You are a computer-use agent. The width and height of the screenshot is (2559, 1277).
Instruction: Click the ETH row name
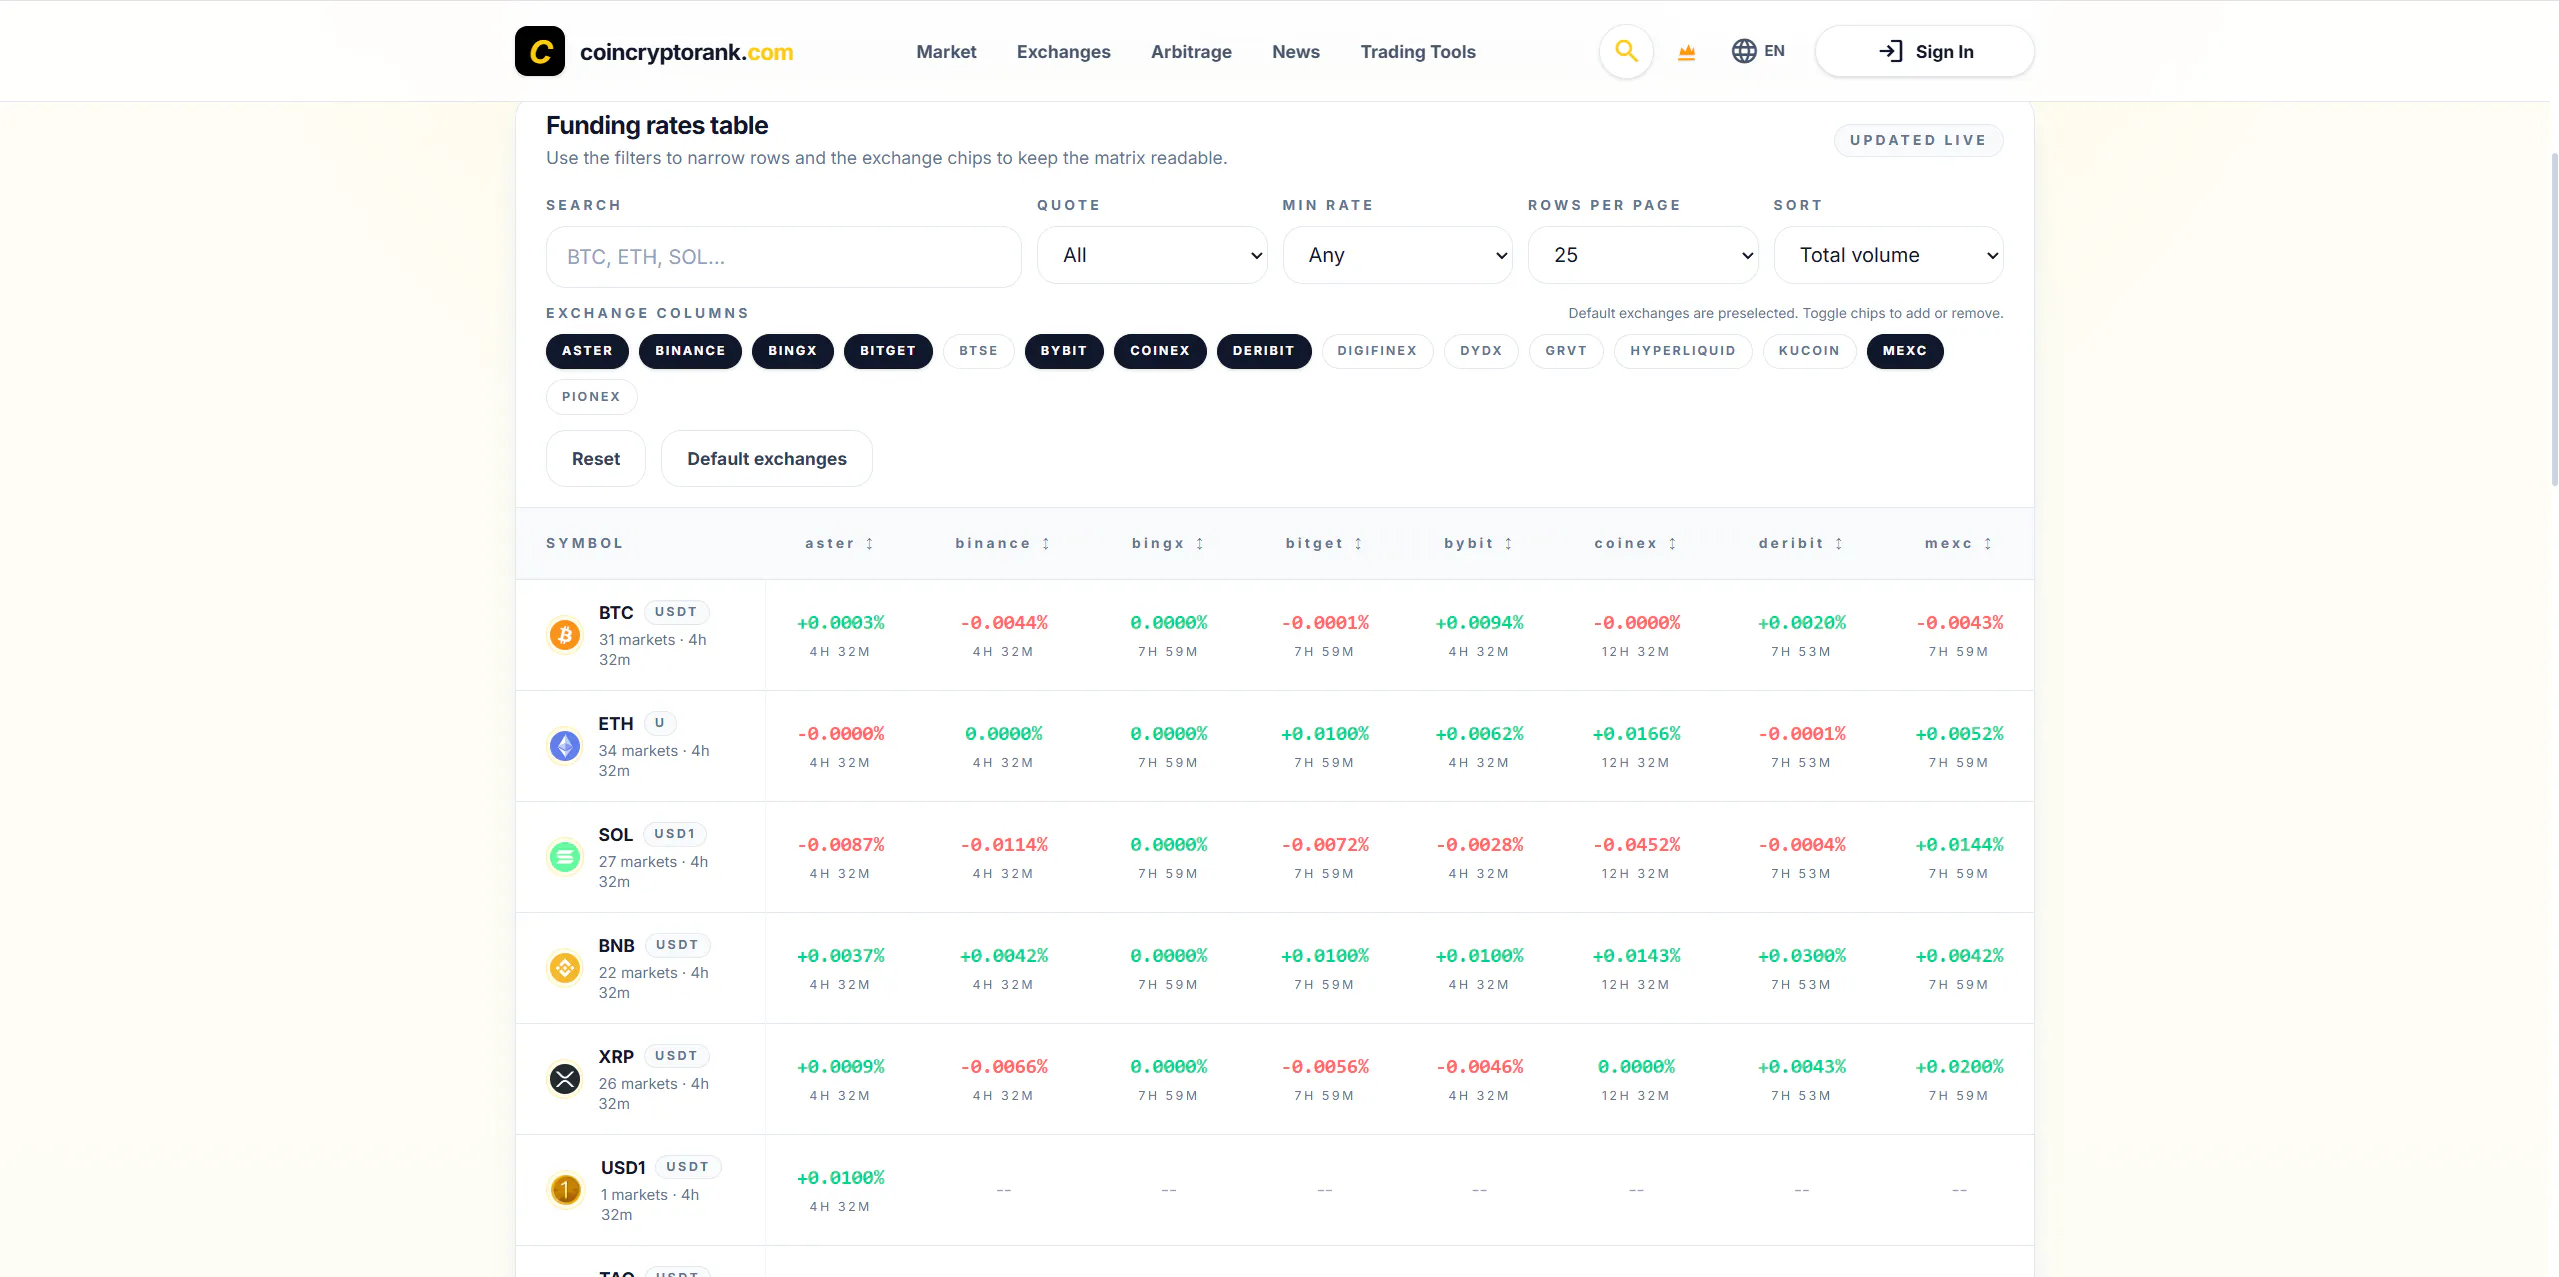tap(616, 724)
